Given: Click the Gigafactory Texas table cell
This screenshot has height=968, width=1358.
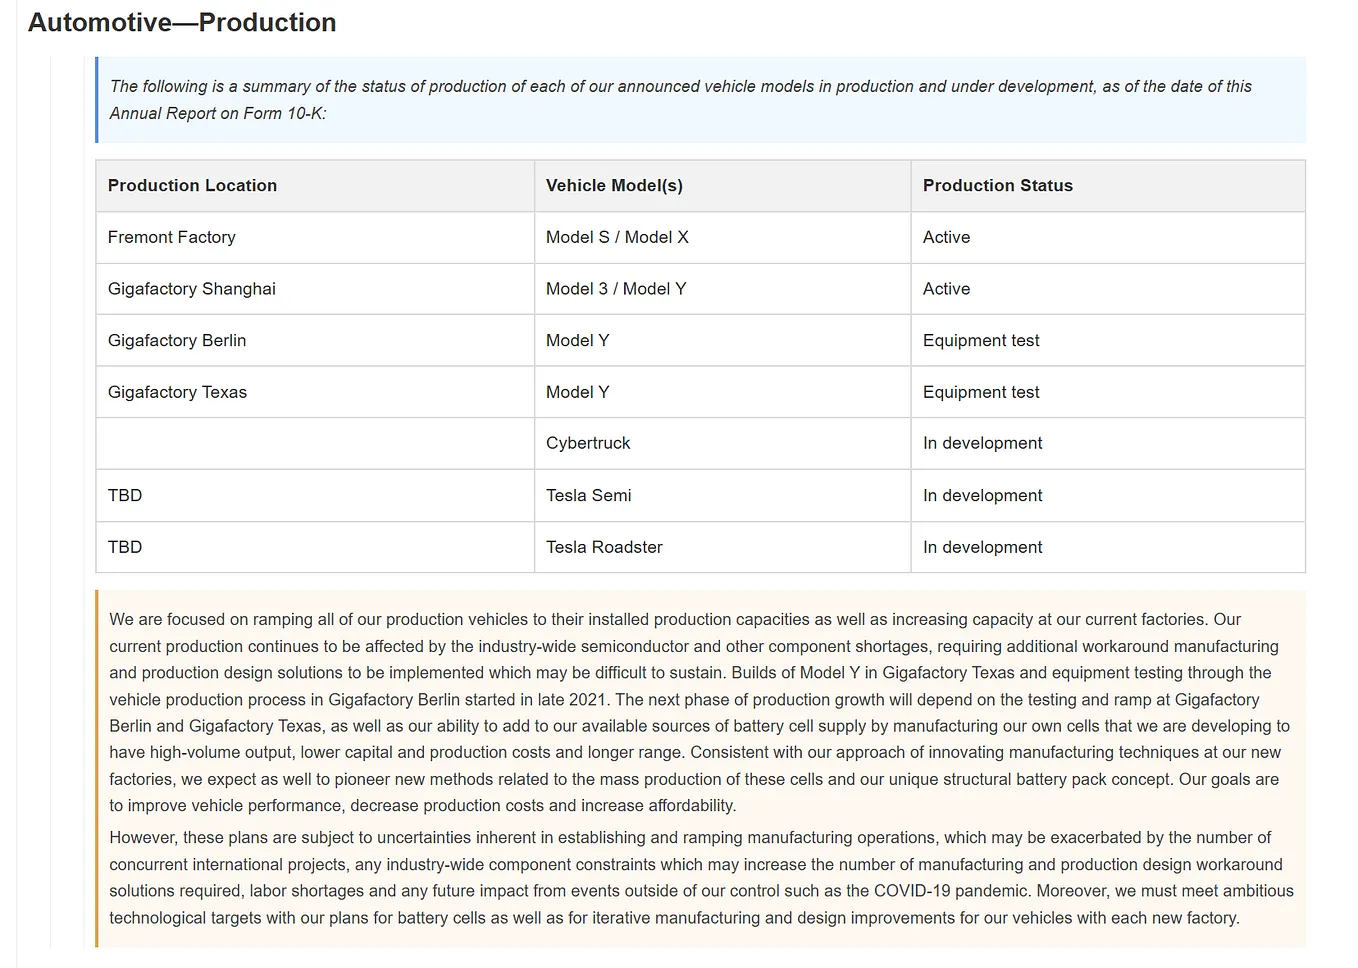Looking at the screenshot, I should click(177, 391).
